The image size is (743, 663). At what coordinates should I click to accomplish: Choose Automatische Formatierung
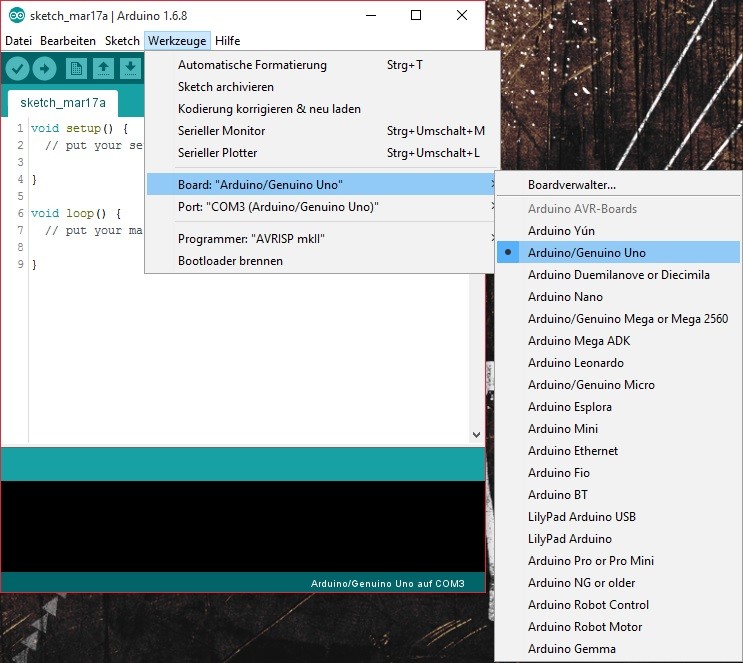pos(321,64)
